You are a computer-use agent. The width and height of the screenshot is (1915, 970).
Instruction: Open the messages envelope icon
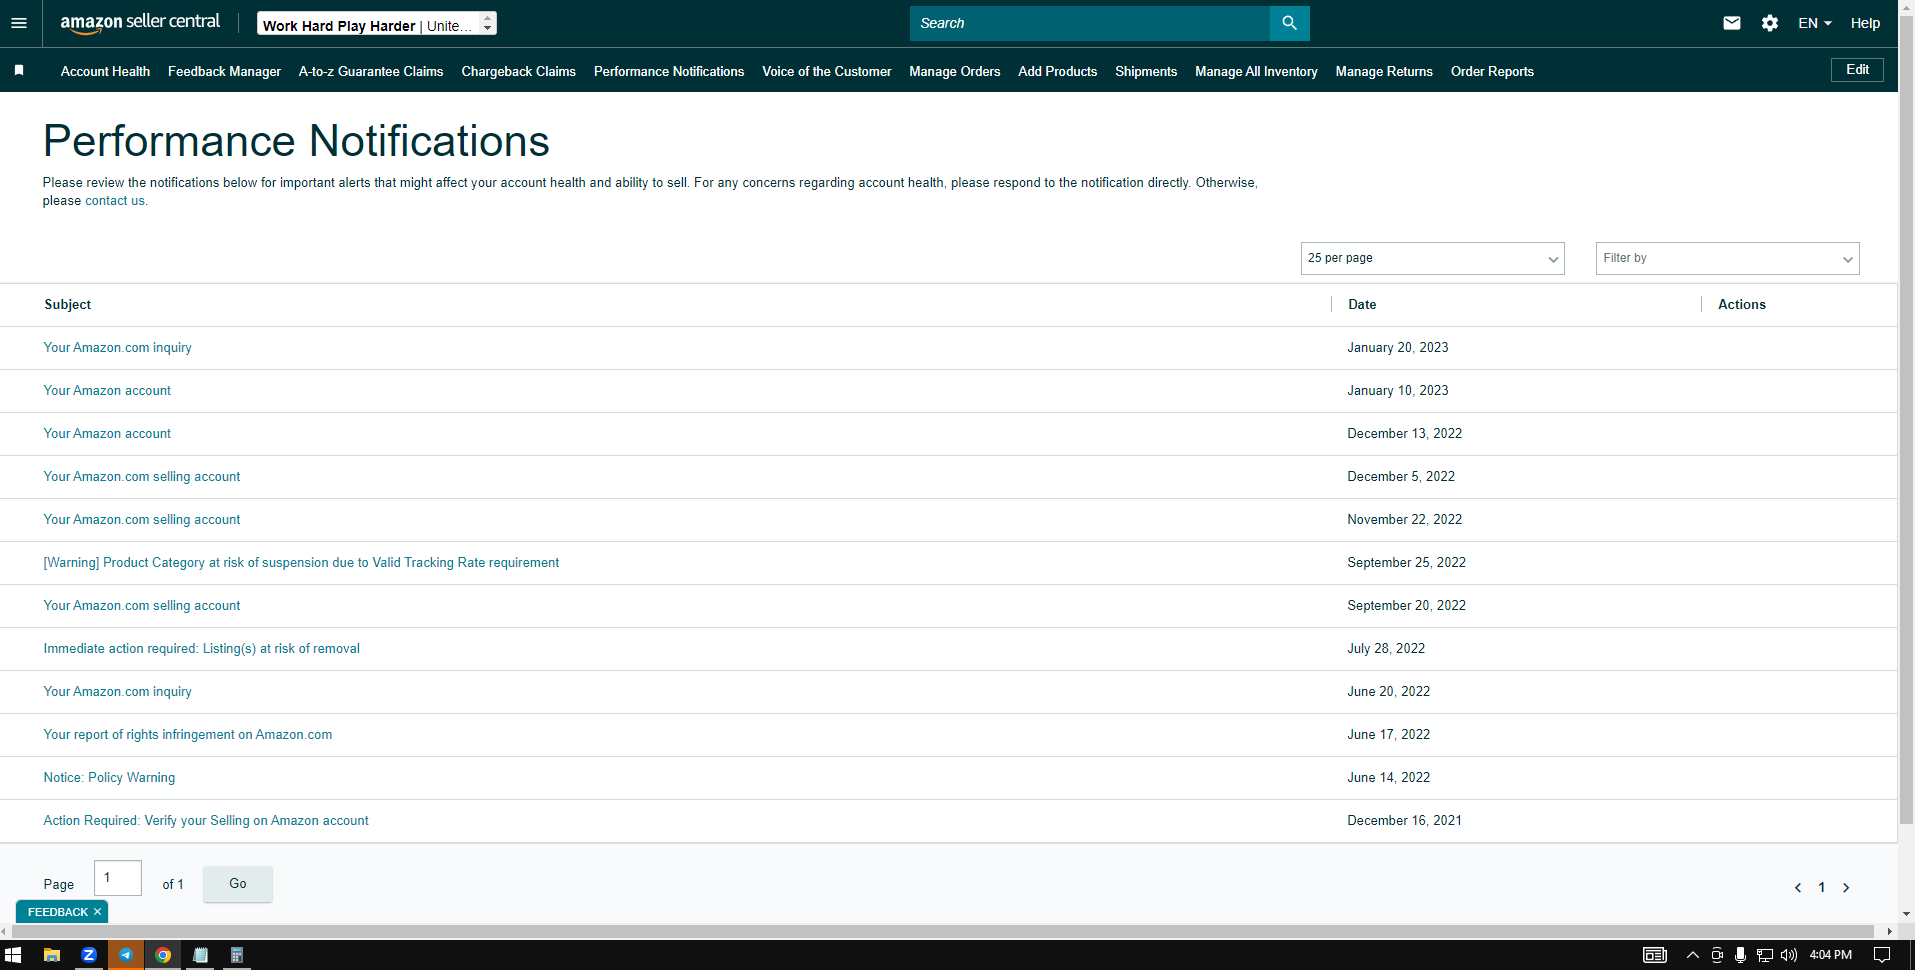(x=1732, y=23)
